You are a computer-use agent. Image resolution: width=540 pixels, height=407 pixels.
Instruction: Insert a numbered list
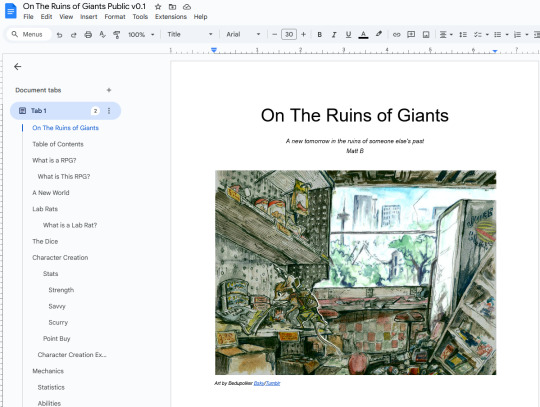click(x=517, y=34)
